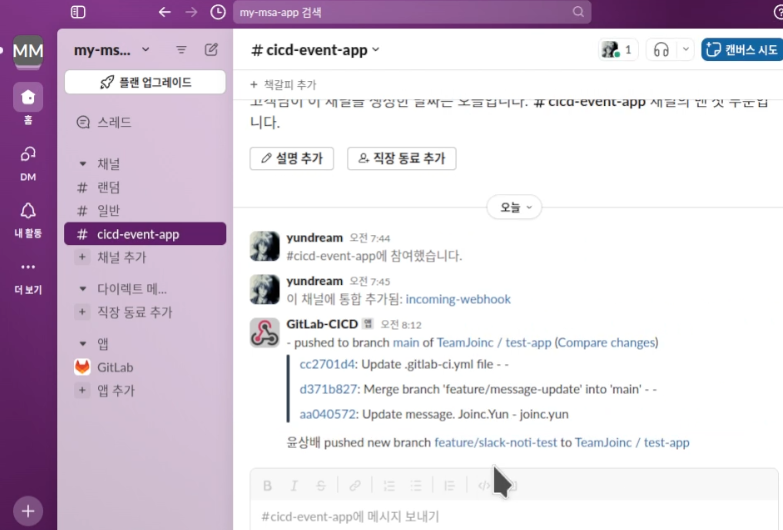Screen dimensions: 783x530
Task: Toggle bulleted list in composer
Action: click(x=416, y=485)
